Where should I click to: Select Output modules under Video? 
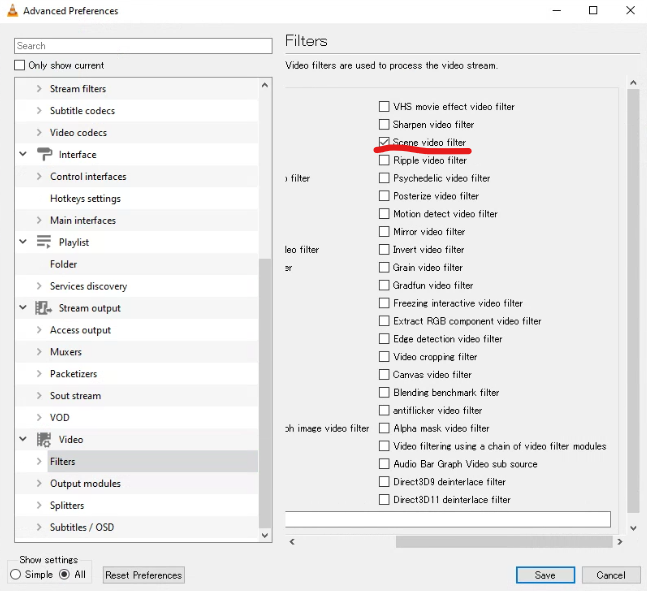(x=85, y=483)
